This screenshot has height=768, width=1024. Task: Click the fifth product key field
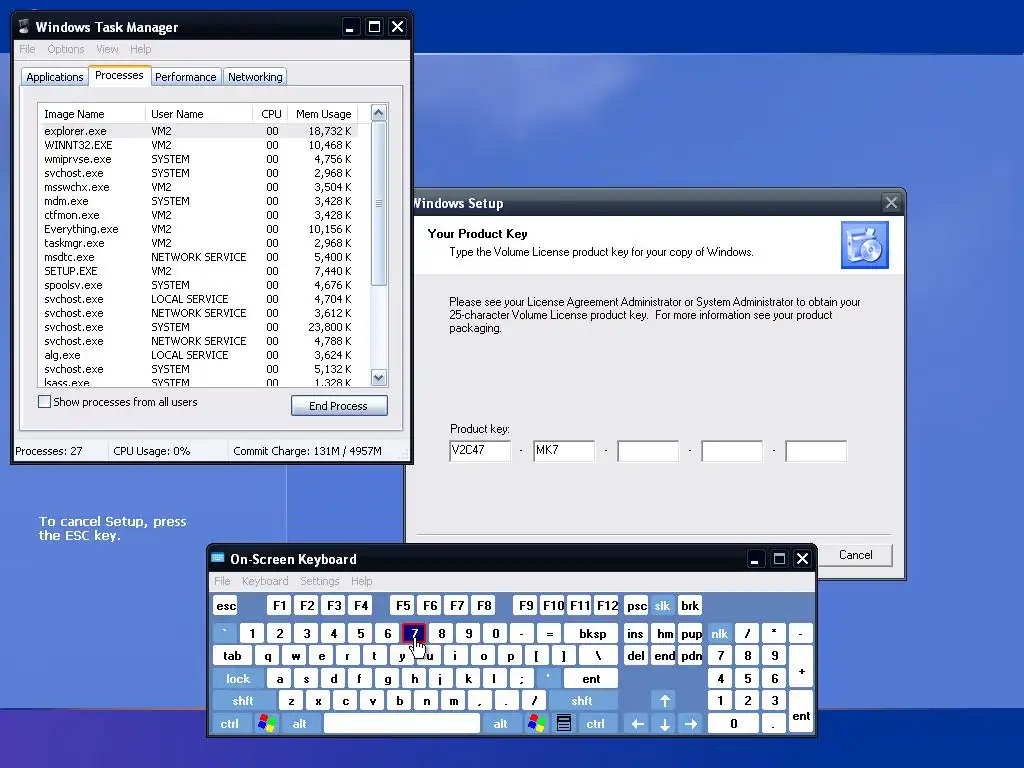click(816, 451)
